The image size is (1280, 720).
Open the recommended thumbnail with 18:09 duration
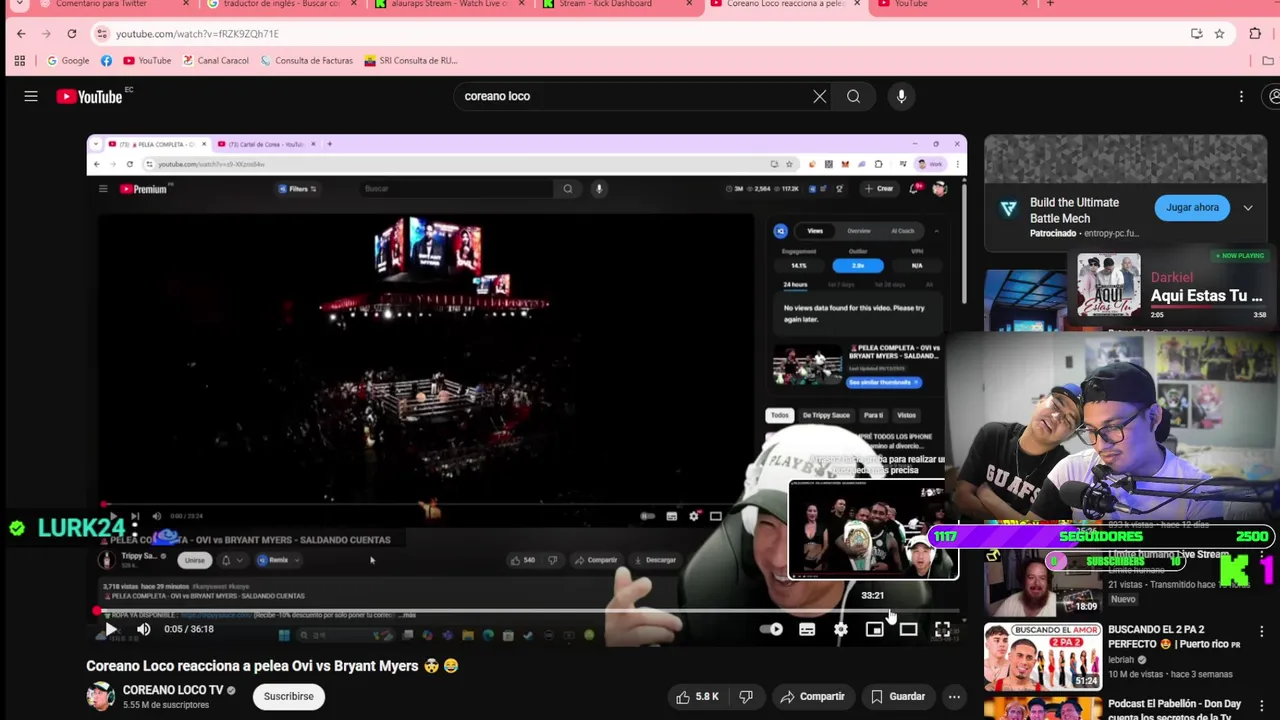[x=1042, y=583]
